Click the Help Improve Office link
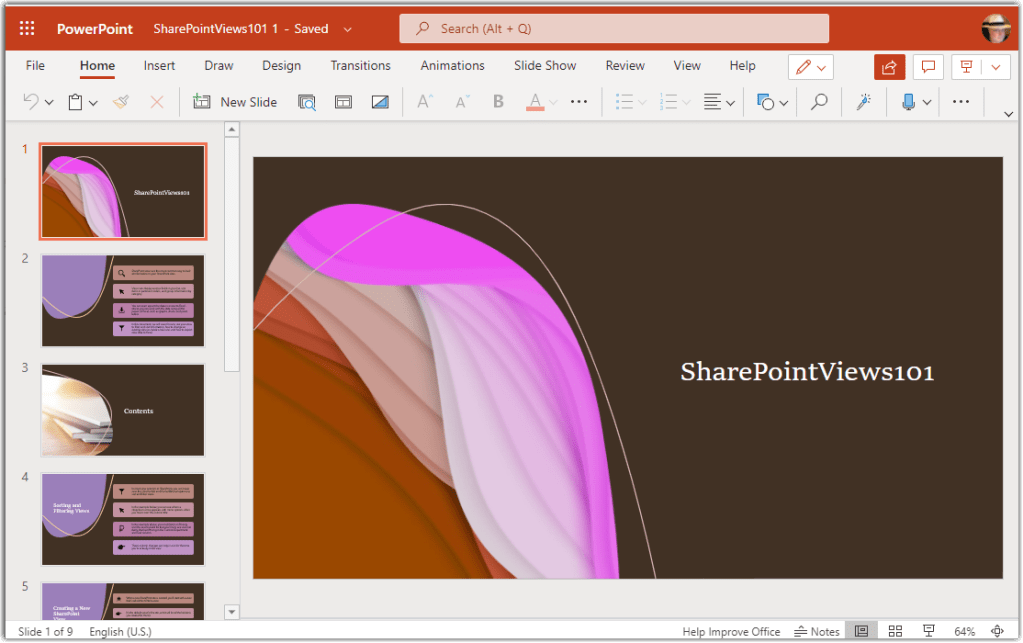1023x643 pixels. click(731, 631)
